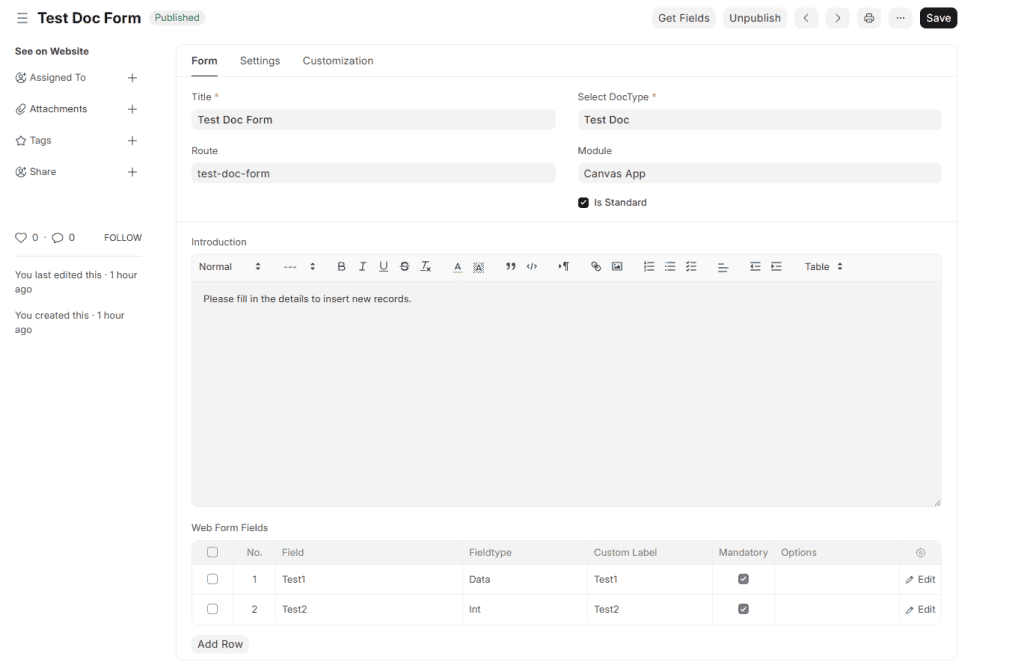The width and height of the screenshot is (1024, 668).
Task: Toggle the Mandatory checkbox for Test2
Action: tap(743, 609)
